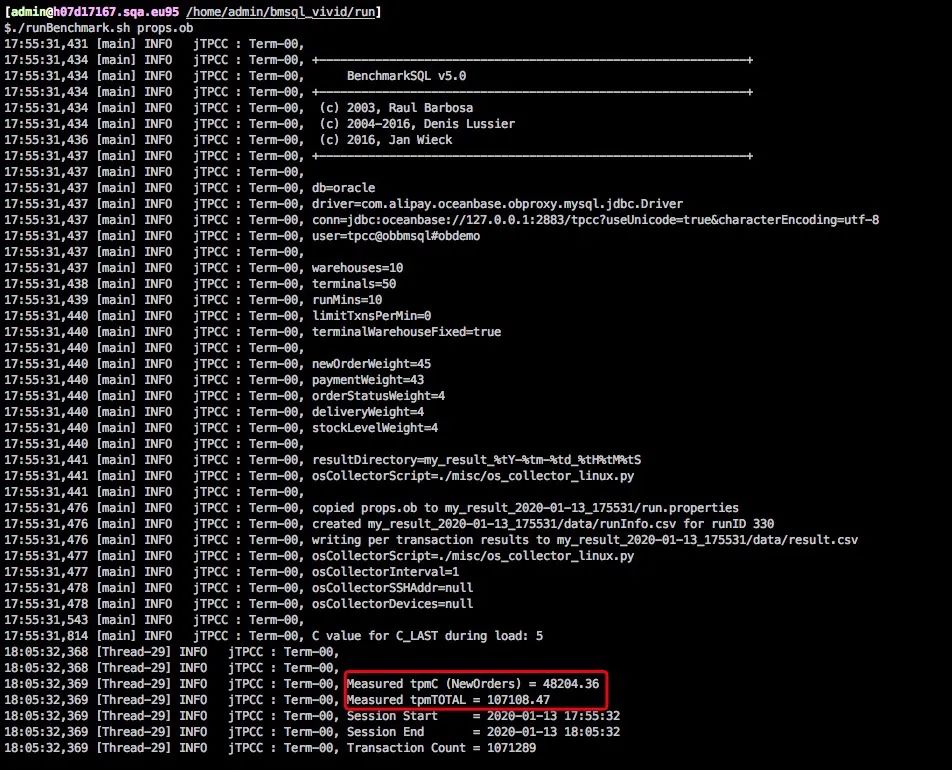Click the 'terminals=50' value
The height and width of the screenshot is (770, 952).
pyautogui.click(x=354, y=284)
